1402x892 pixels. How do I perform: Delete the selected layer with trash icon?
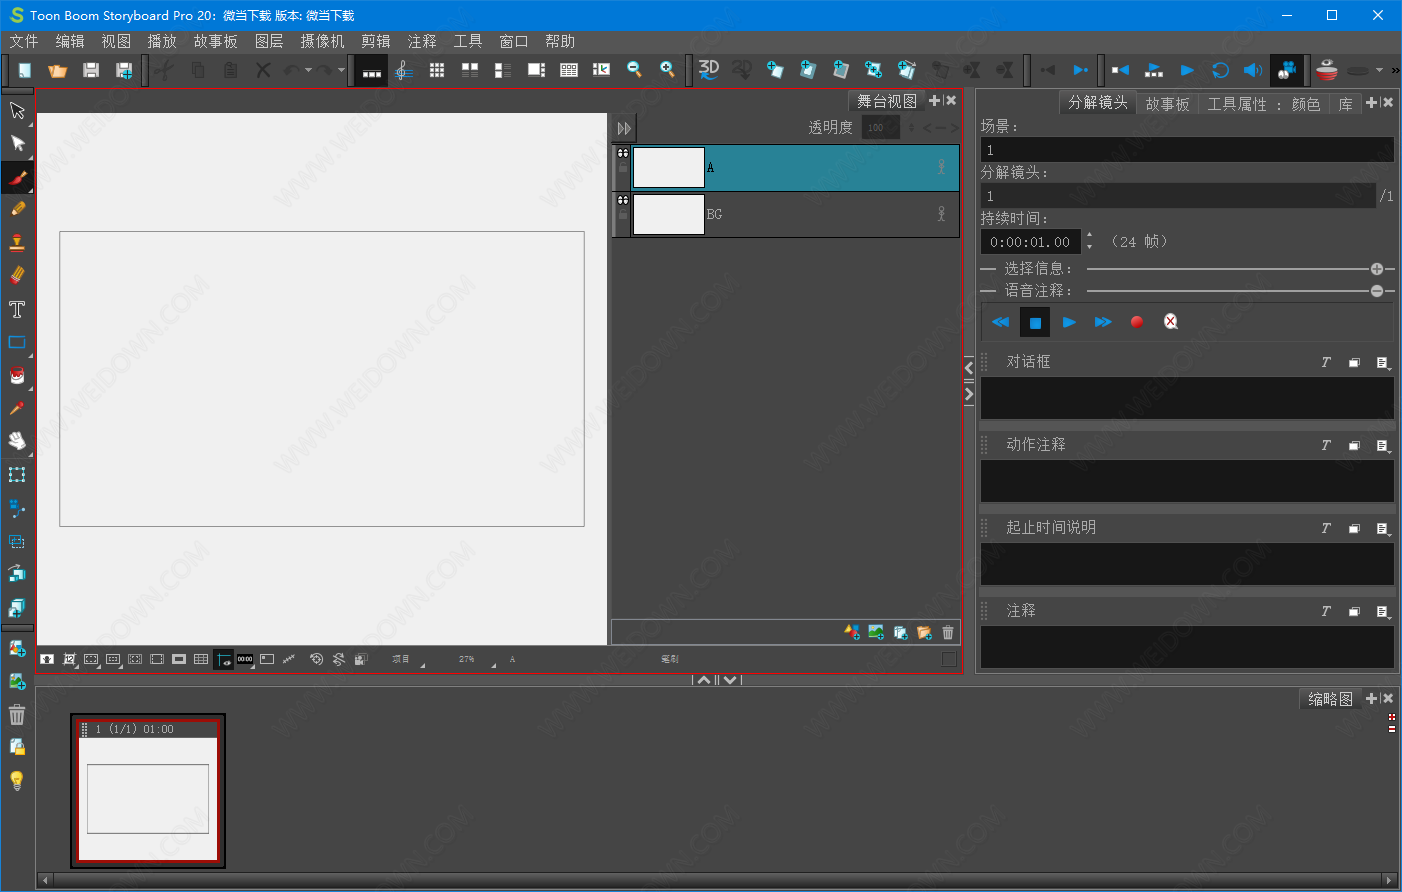[948, 632]
